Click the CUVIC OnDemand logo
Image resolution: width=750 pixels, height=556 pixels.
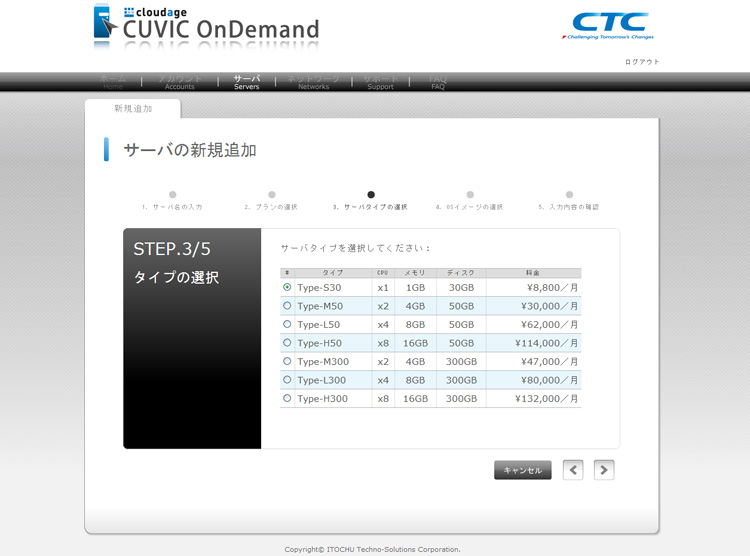tap(206, 24)
